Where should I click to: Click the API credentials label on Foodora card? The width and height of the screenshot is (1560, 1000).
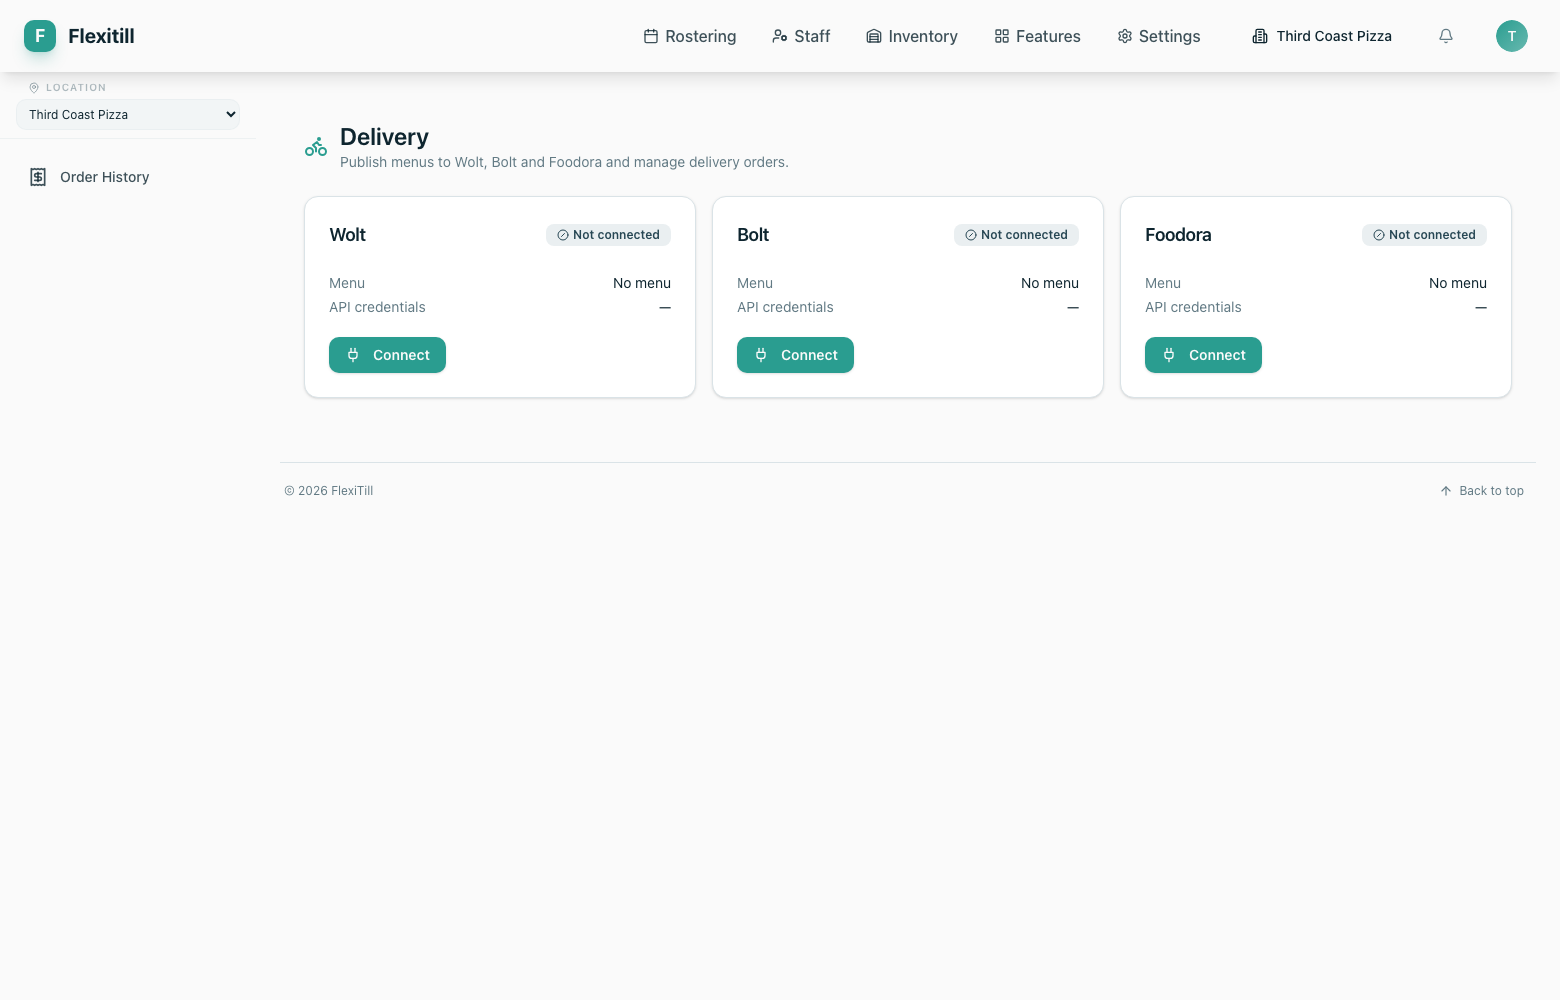tap(1193, 307)
